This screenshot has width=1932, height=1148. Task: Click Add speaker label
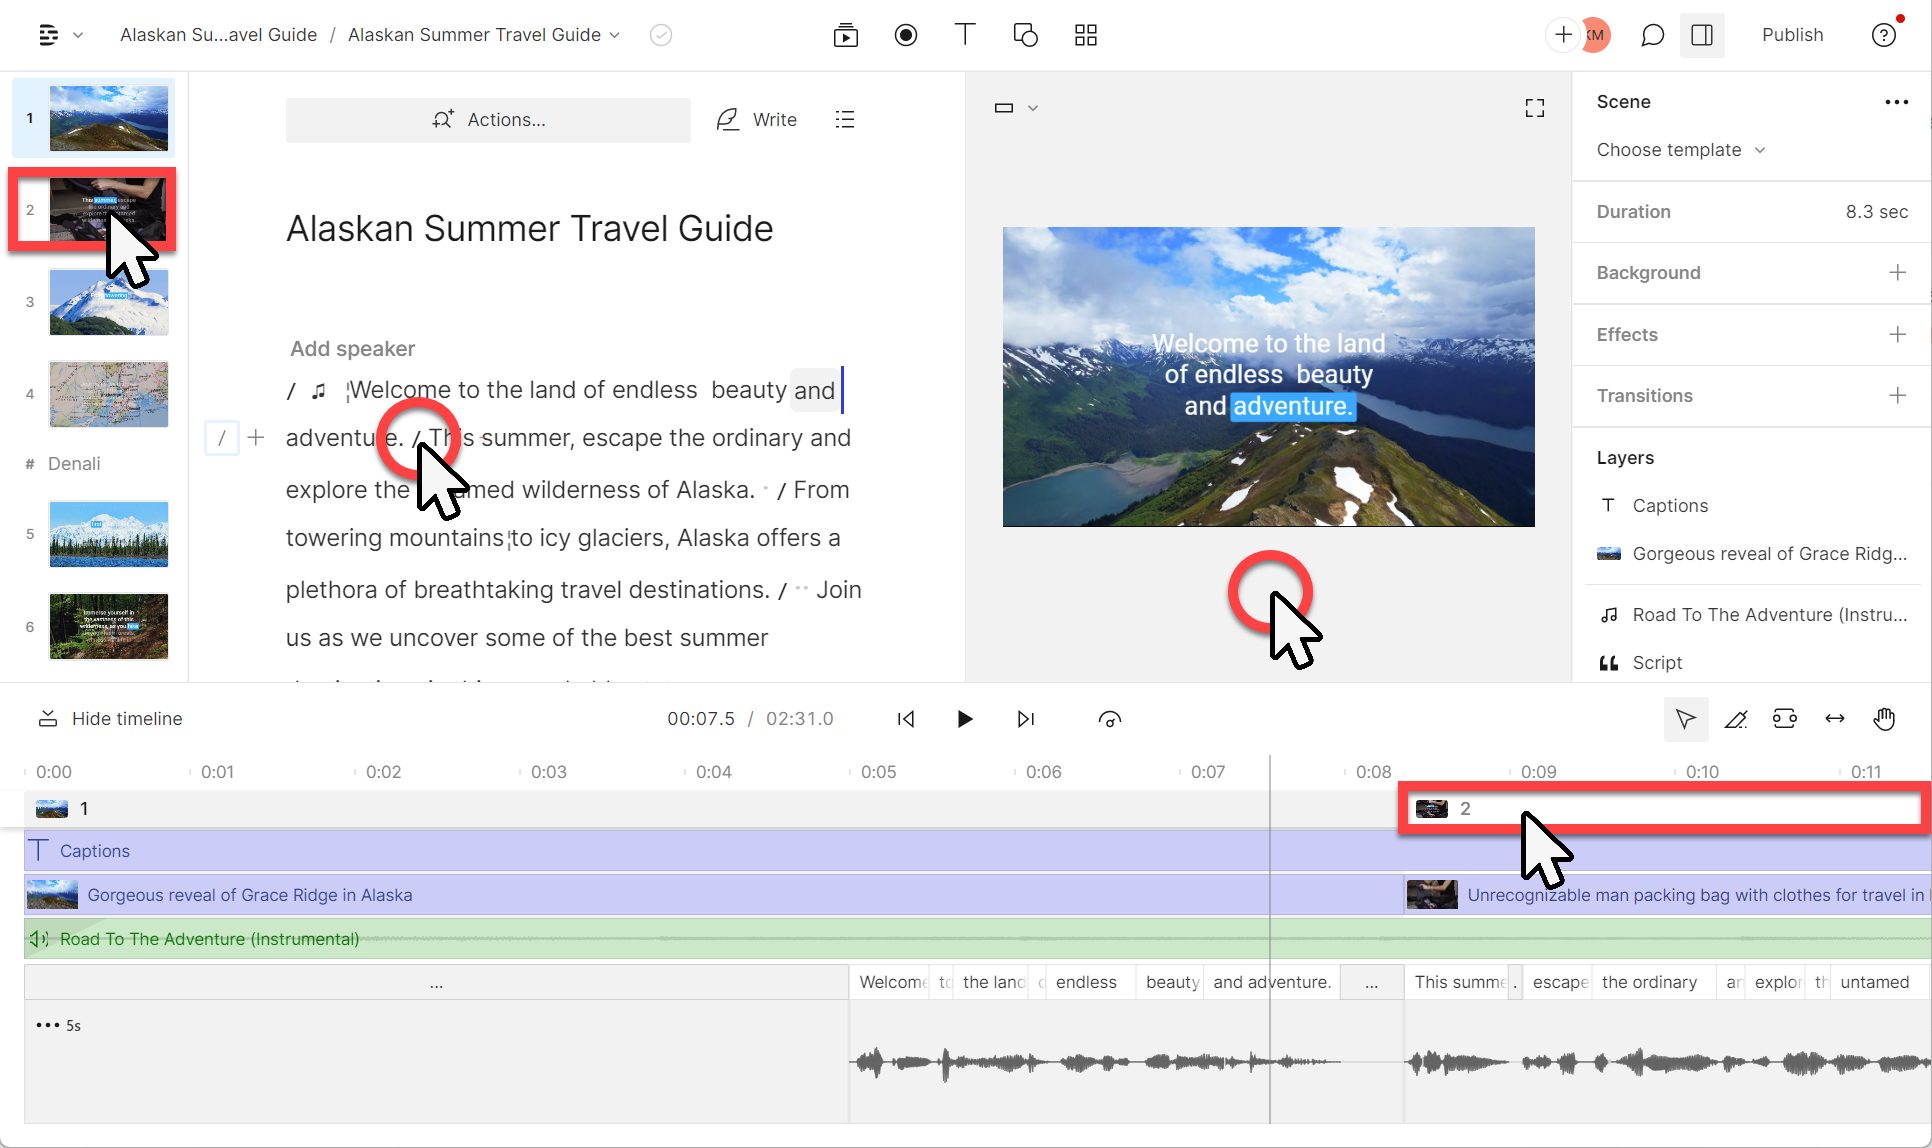click(352, 349)
